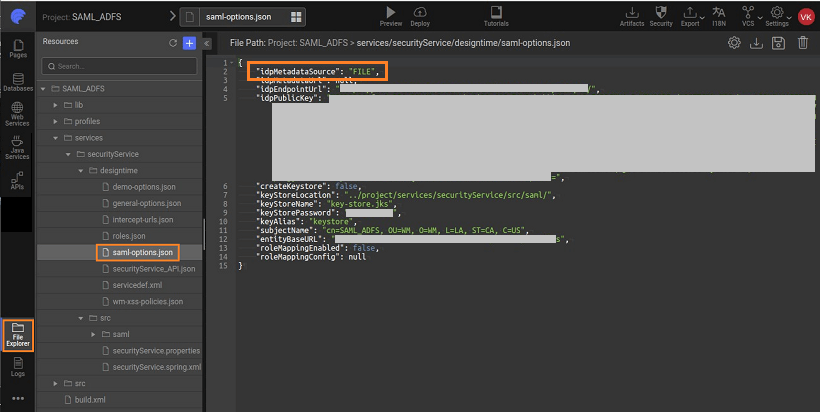Image resolution: width=820 pixels, height=412 pixels.
Task: Click the Preview play icon
Action: pyautogui.click(x=391, y=12)
